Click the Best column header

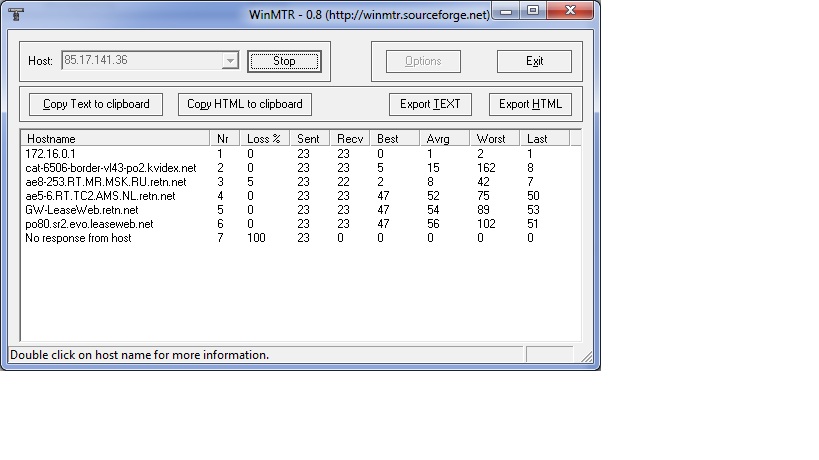pyautogui.click(x=394, y=139)
